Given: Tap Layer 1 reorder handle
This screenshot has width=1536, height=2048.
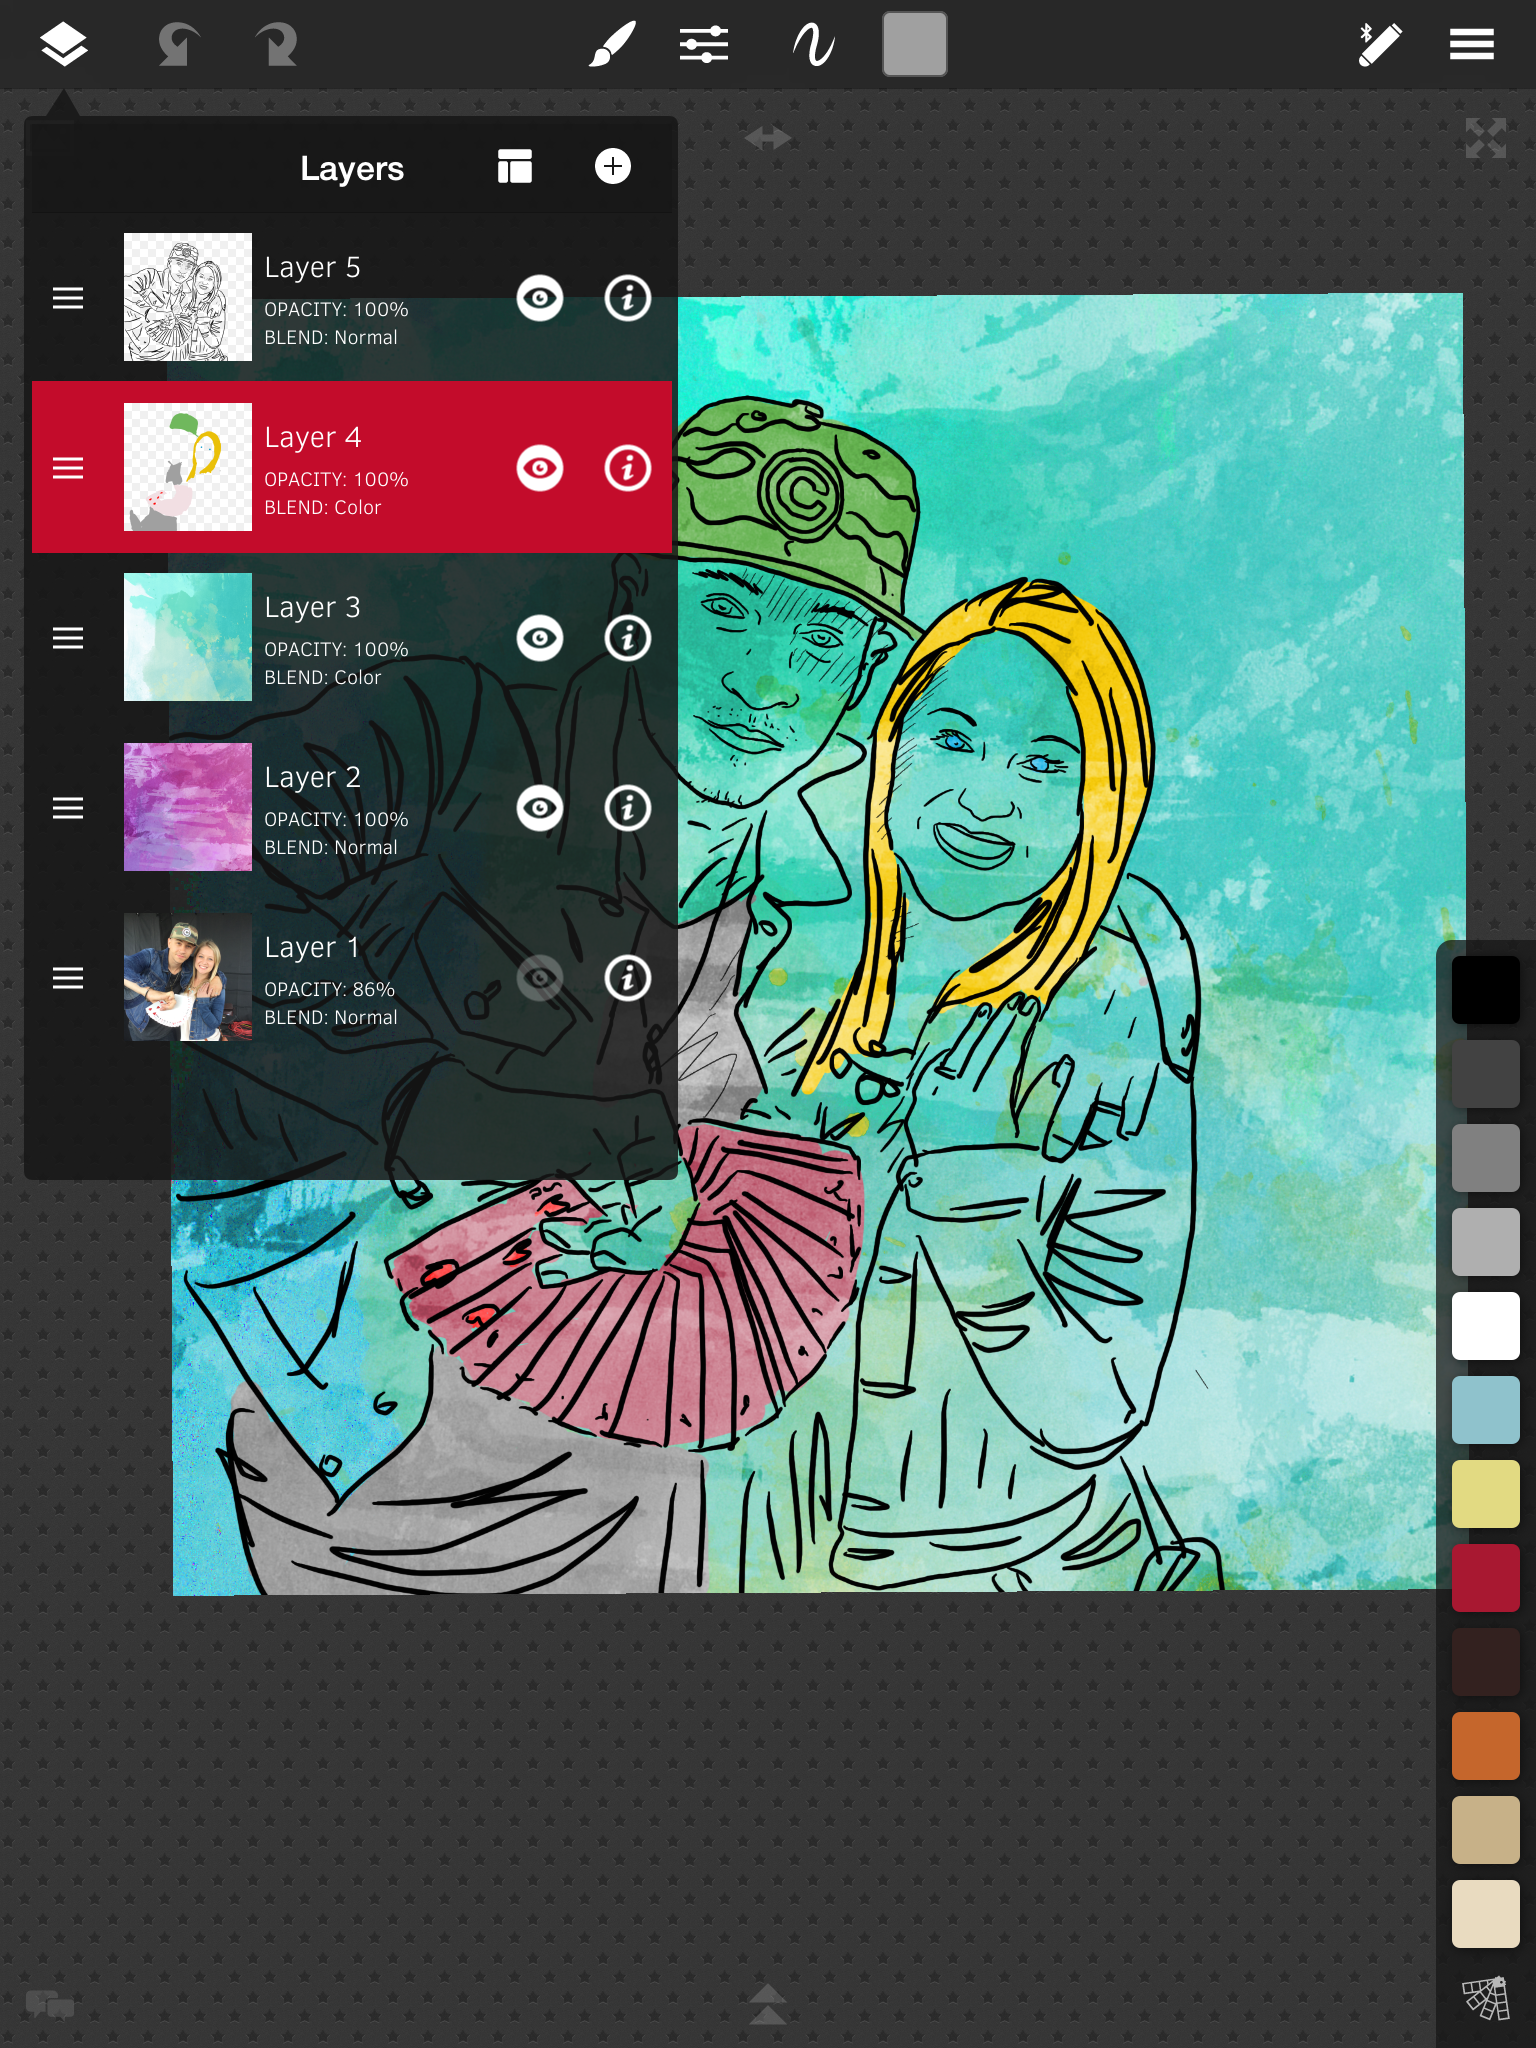Looking at the screenshot, I should pyautogui.click(x=68, y=978).
